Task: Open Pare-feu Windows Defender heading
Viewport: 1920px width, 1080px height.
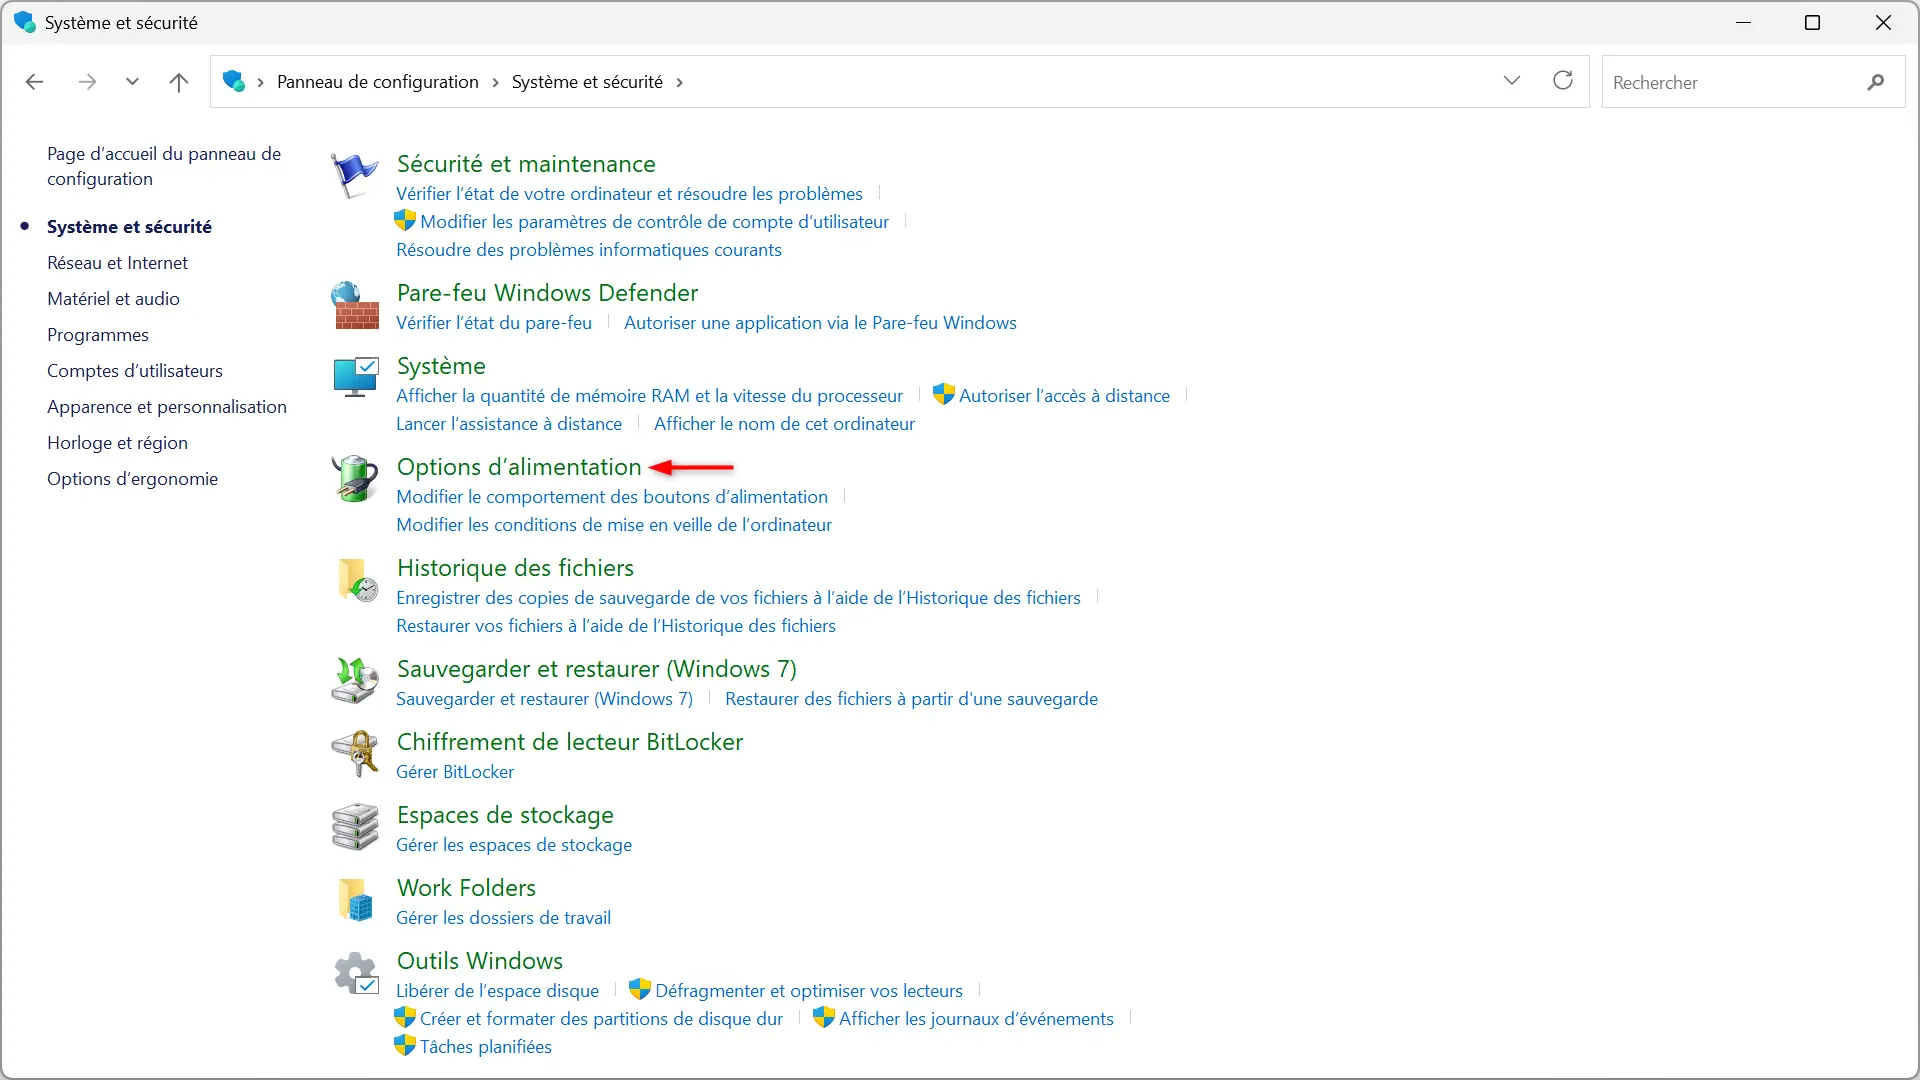Action: tap(547, 293)
